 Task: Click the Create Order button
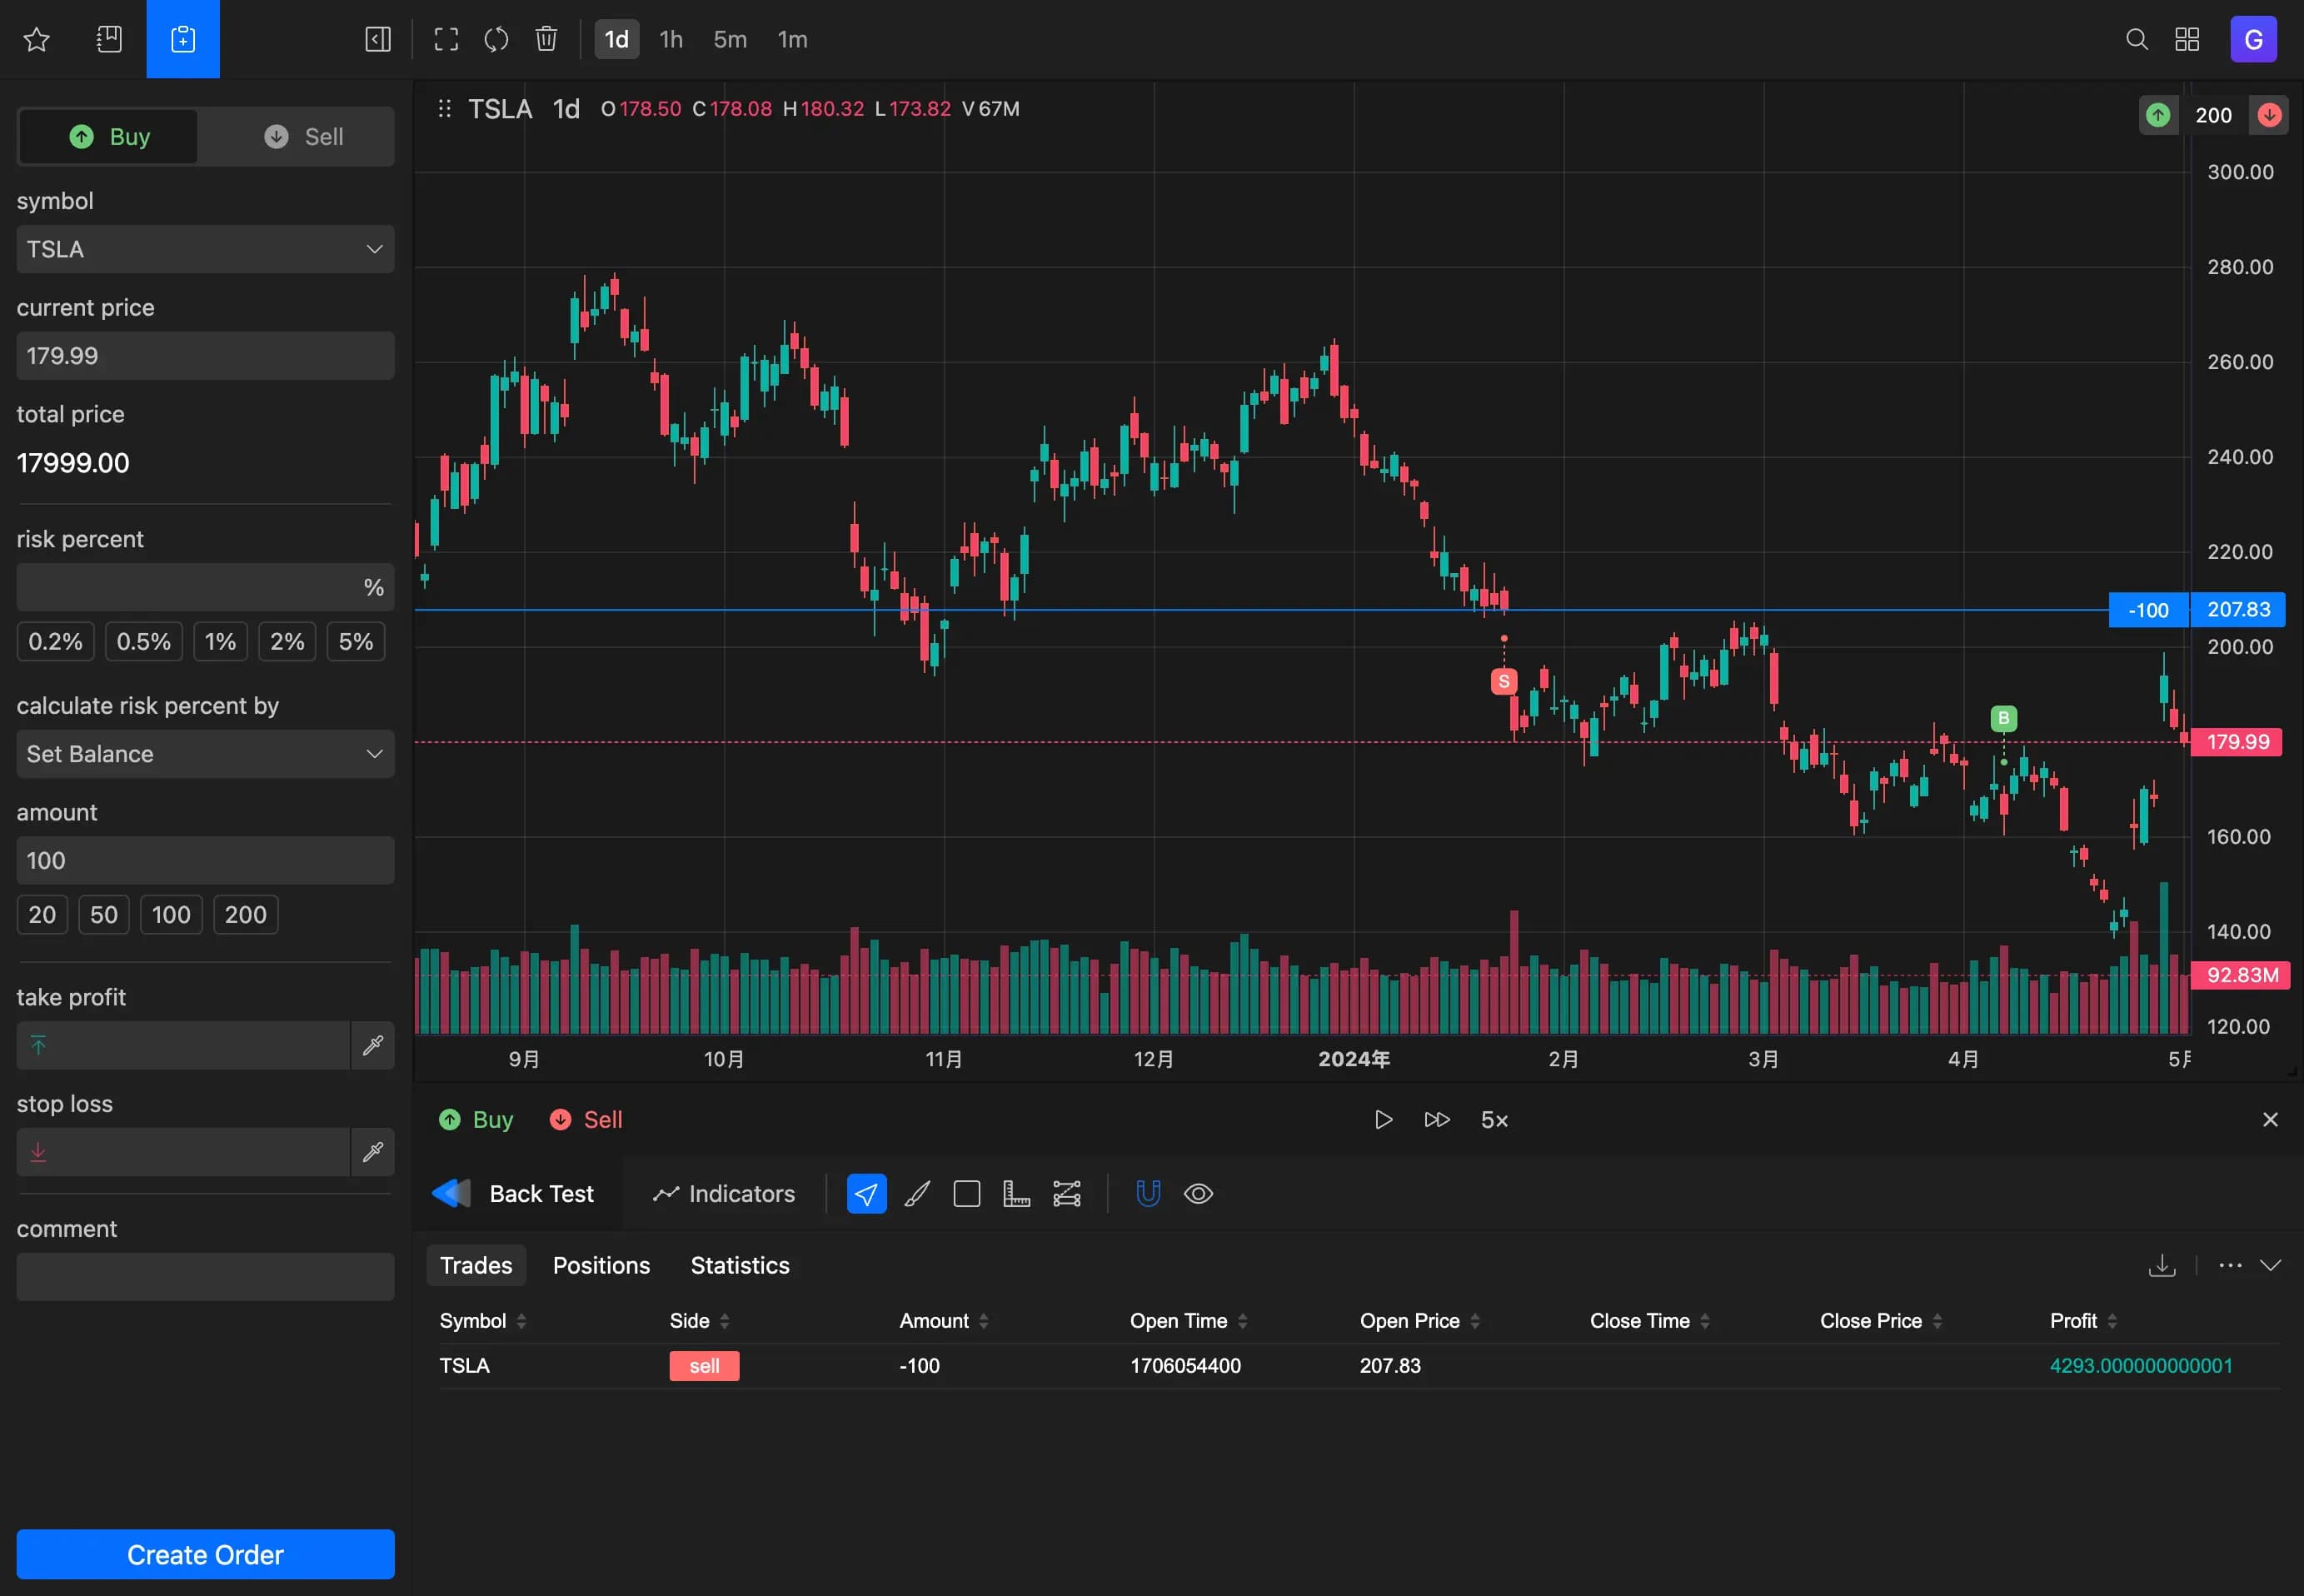(x=205, y=1554)
